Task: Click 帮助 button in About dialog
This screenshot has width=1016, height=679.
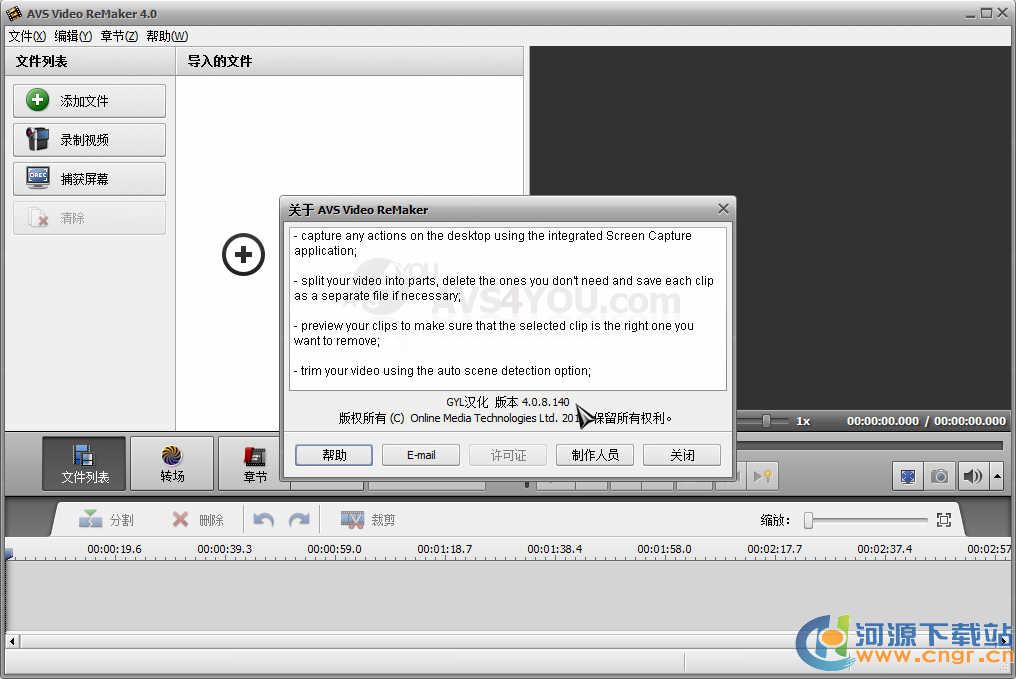Action: (334, 455)
